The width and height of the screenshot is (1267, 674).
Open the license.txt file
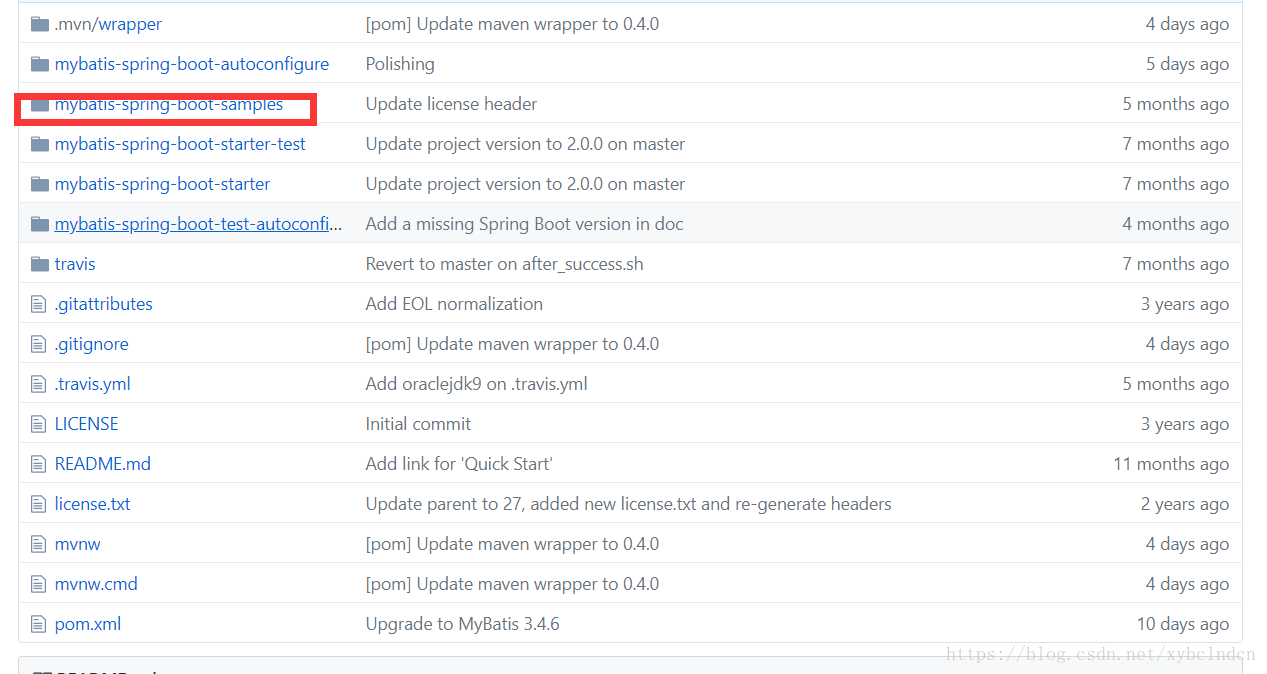(93, 504)
